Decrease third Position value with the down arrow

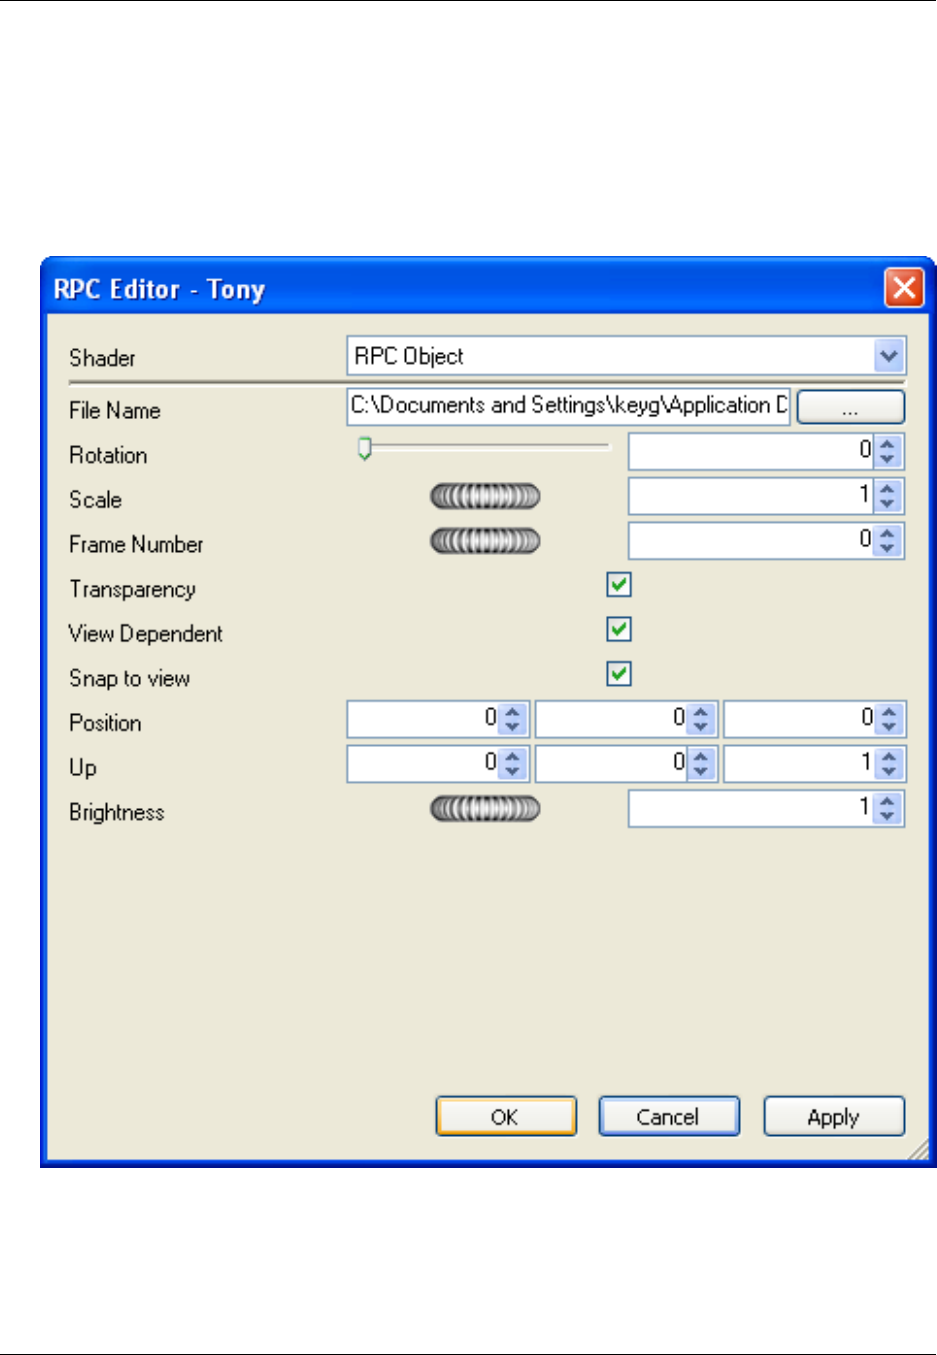pyautogui.click(x=888, y=727)
